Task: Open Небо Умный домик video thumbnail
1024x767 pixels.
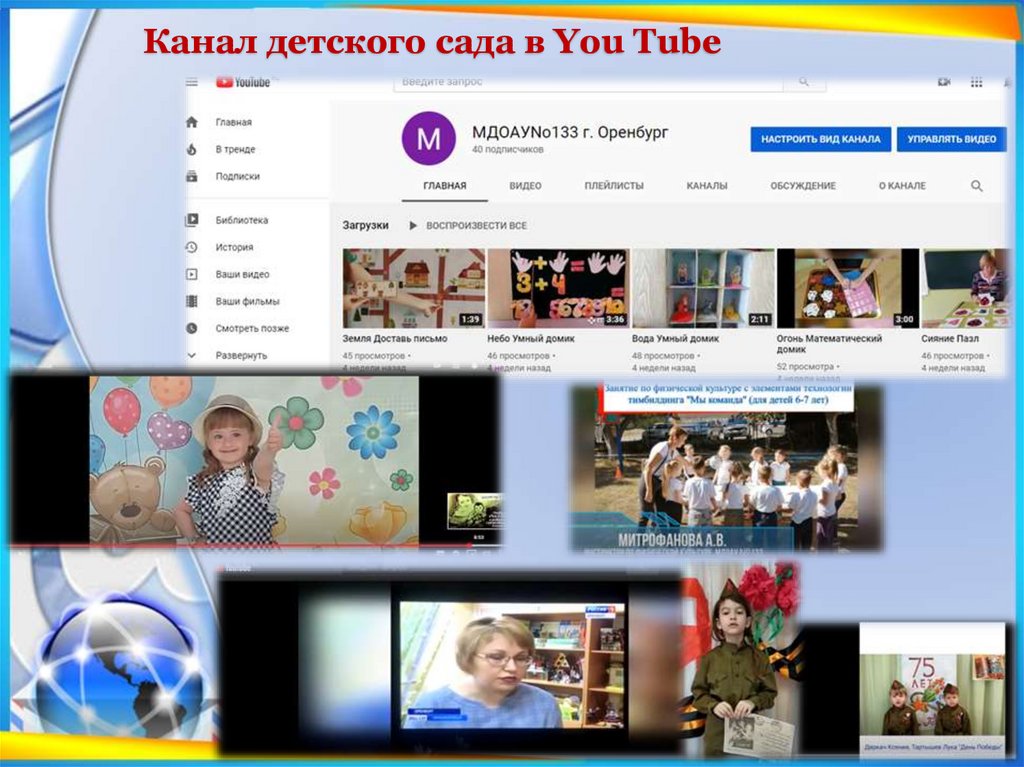Action: [558, 288]
